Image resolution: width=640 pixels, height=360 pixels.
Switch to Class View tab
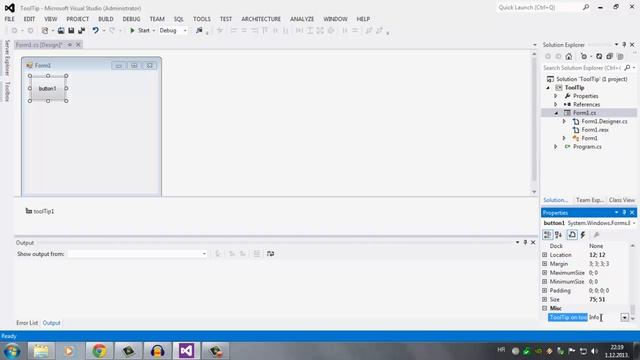pyautogui.click(x=622, y=200)
